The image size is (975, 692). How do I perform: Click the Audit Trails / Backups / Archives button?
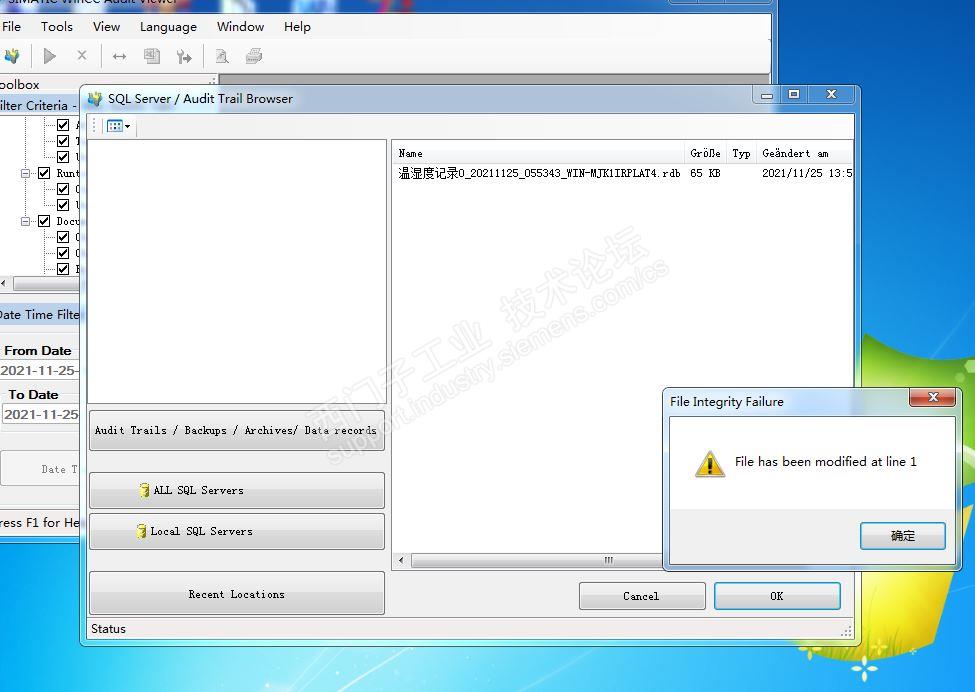pos(237,430)
